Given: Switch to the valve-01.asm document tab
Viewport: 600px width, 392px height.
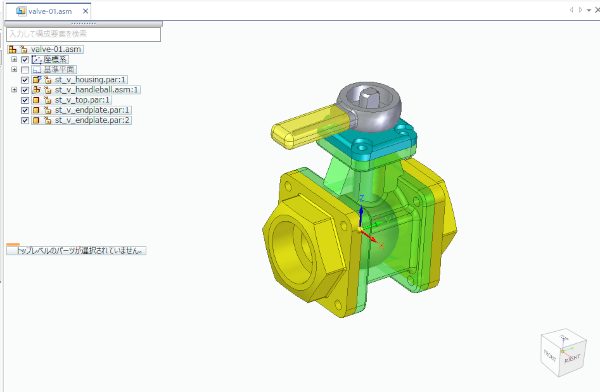Looking at the screenshot, I should (x=48, y=11).
